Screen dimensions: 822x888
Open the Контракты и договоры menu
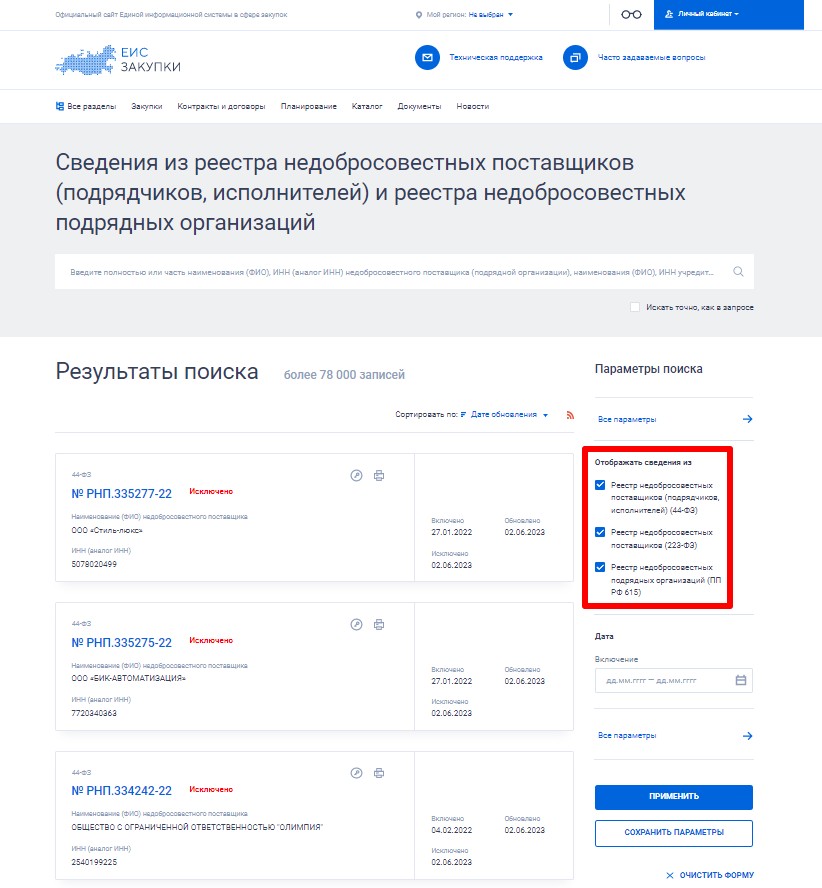click(x=221, y=106)
